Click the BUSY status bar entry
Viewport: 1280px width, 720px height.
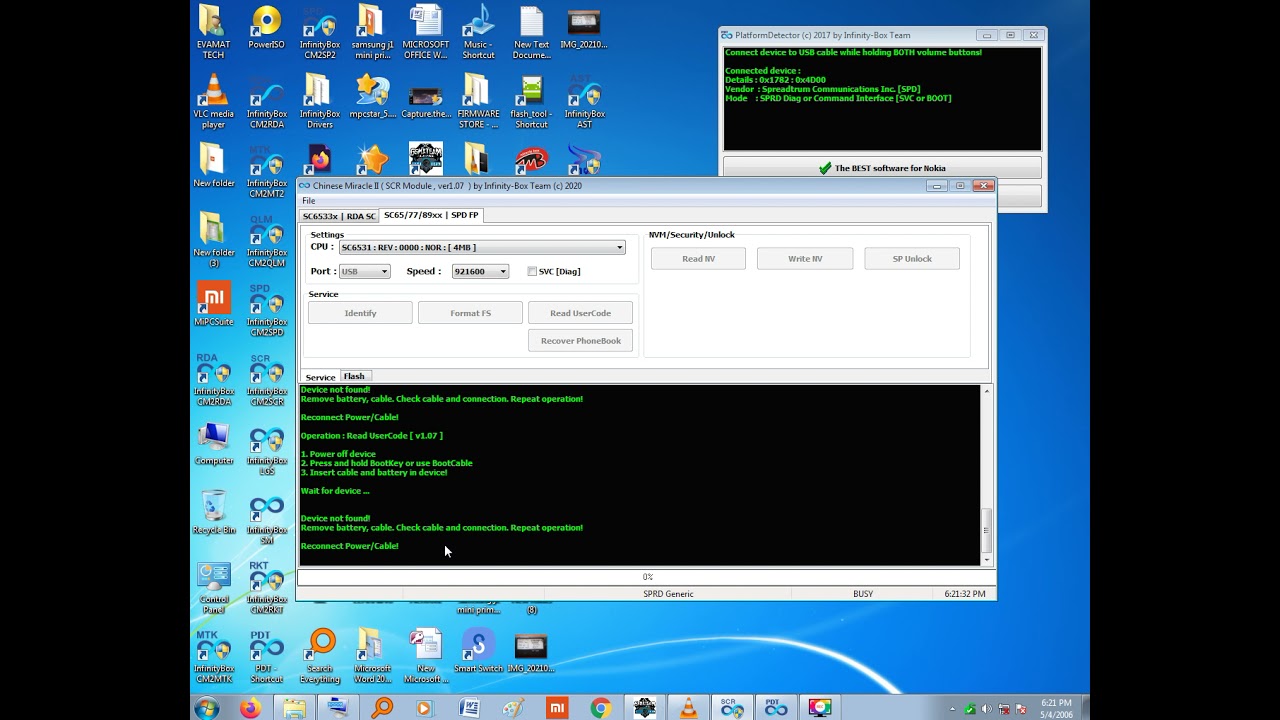(863, 594)
